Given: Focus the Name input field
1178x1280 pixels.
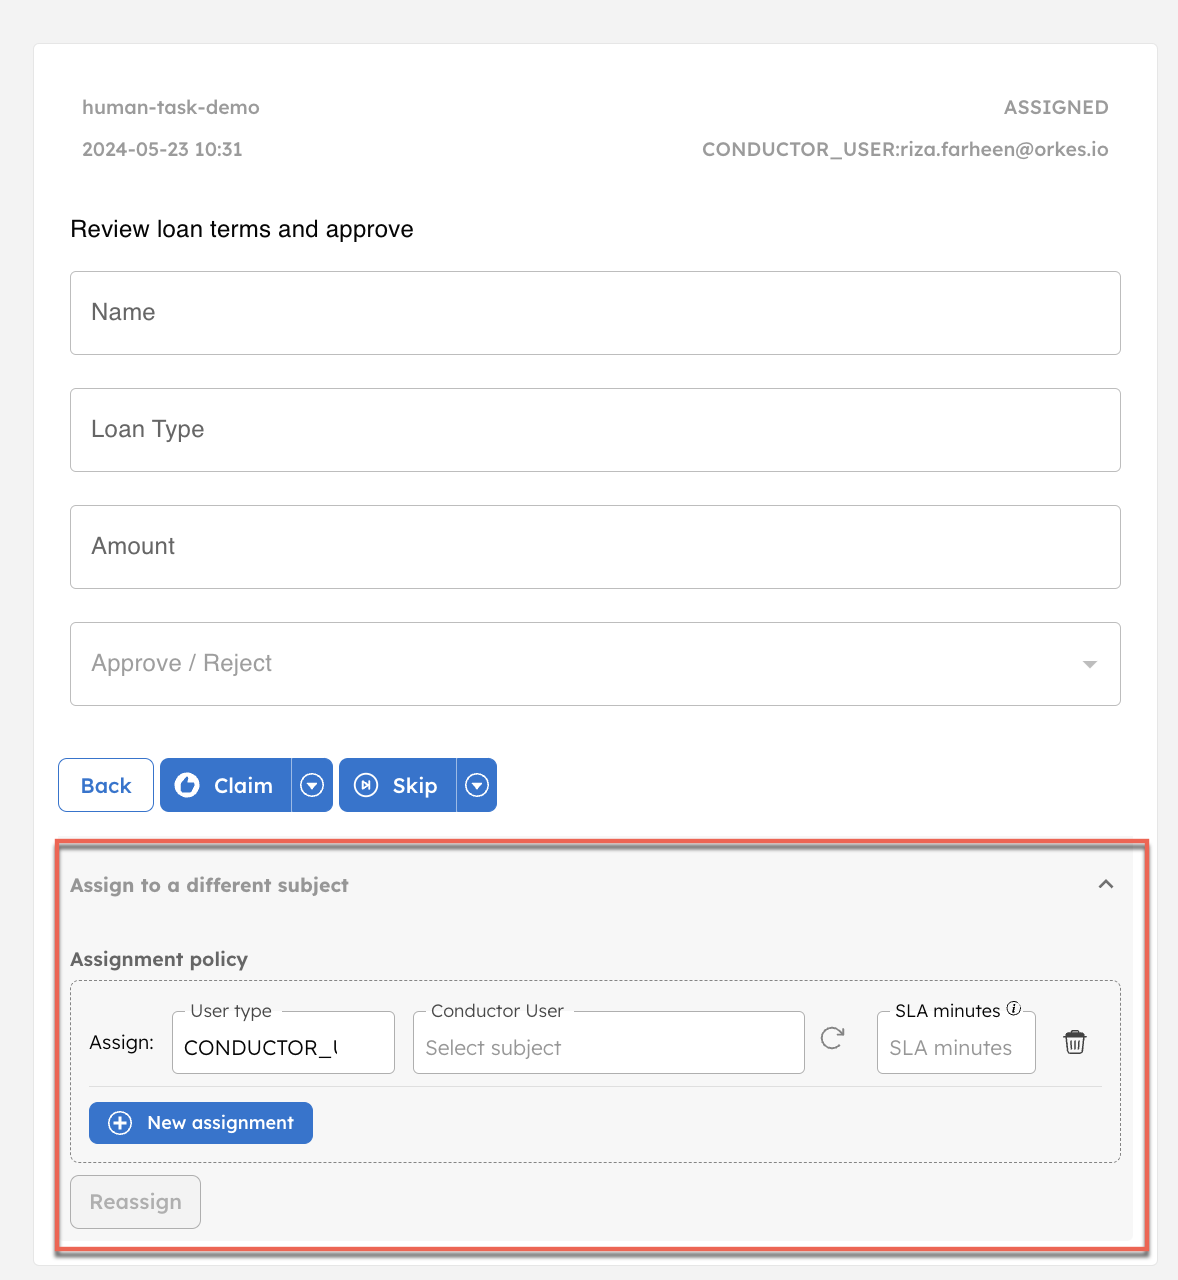Looking at the screenshot, I should (595, 313).
